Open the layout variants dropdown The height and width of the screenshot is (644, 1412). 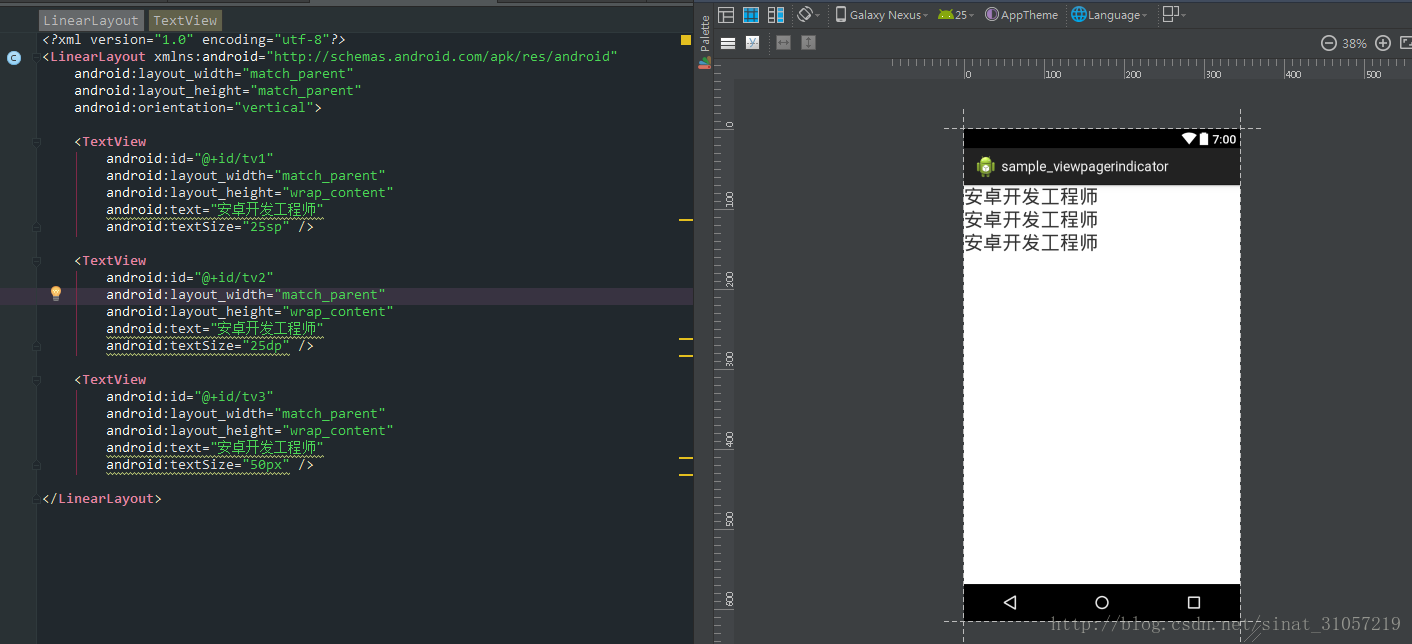point(1174,15)
